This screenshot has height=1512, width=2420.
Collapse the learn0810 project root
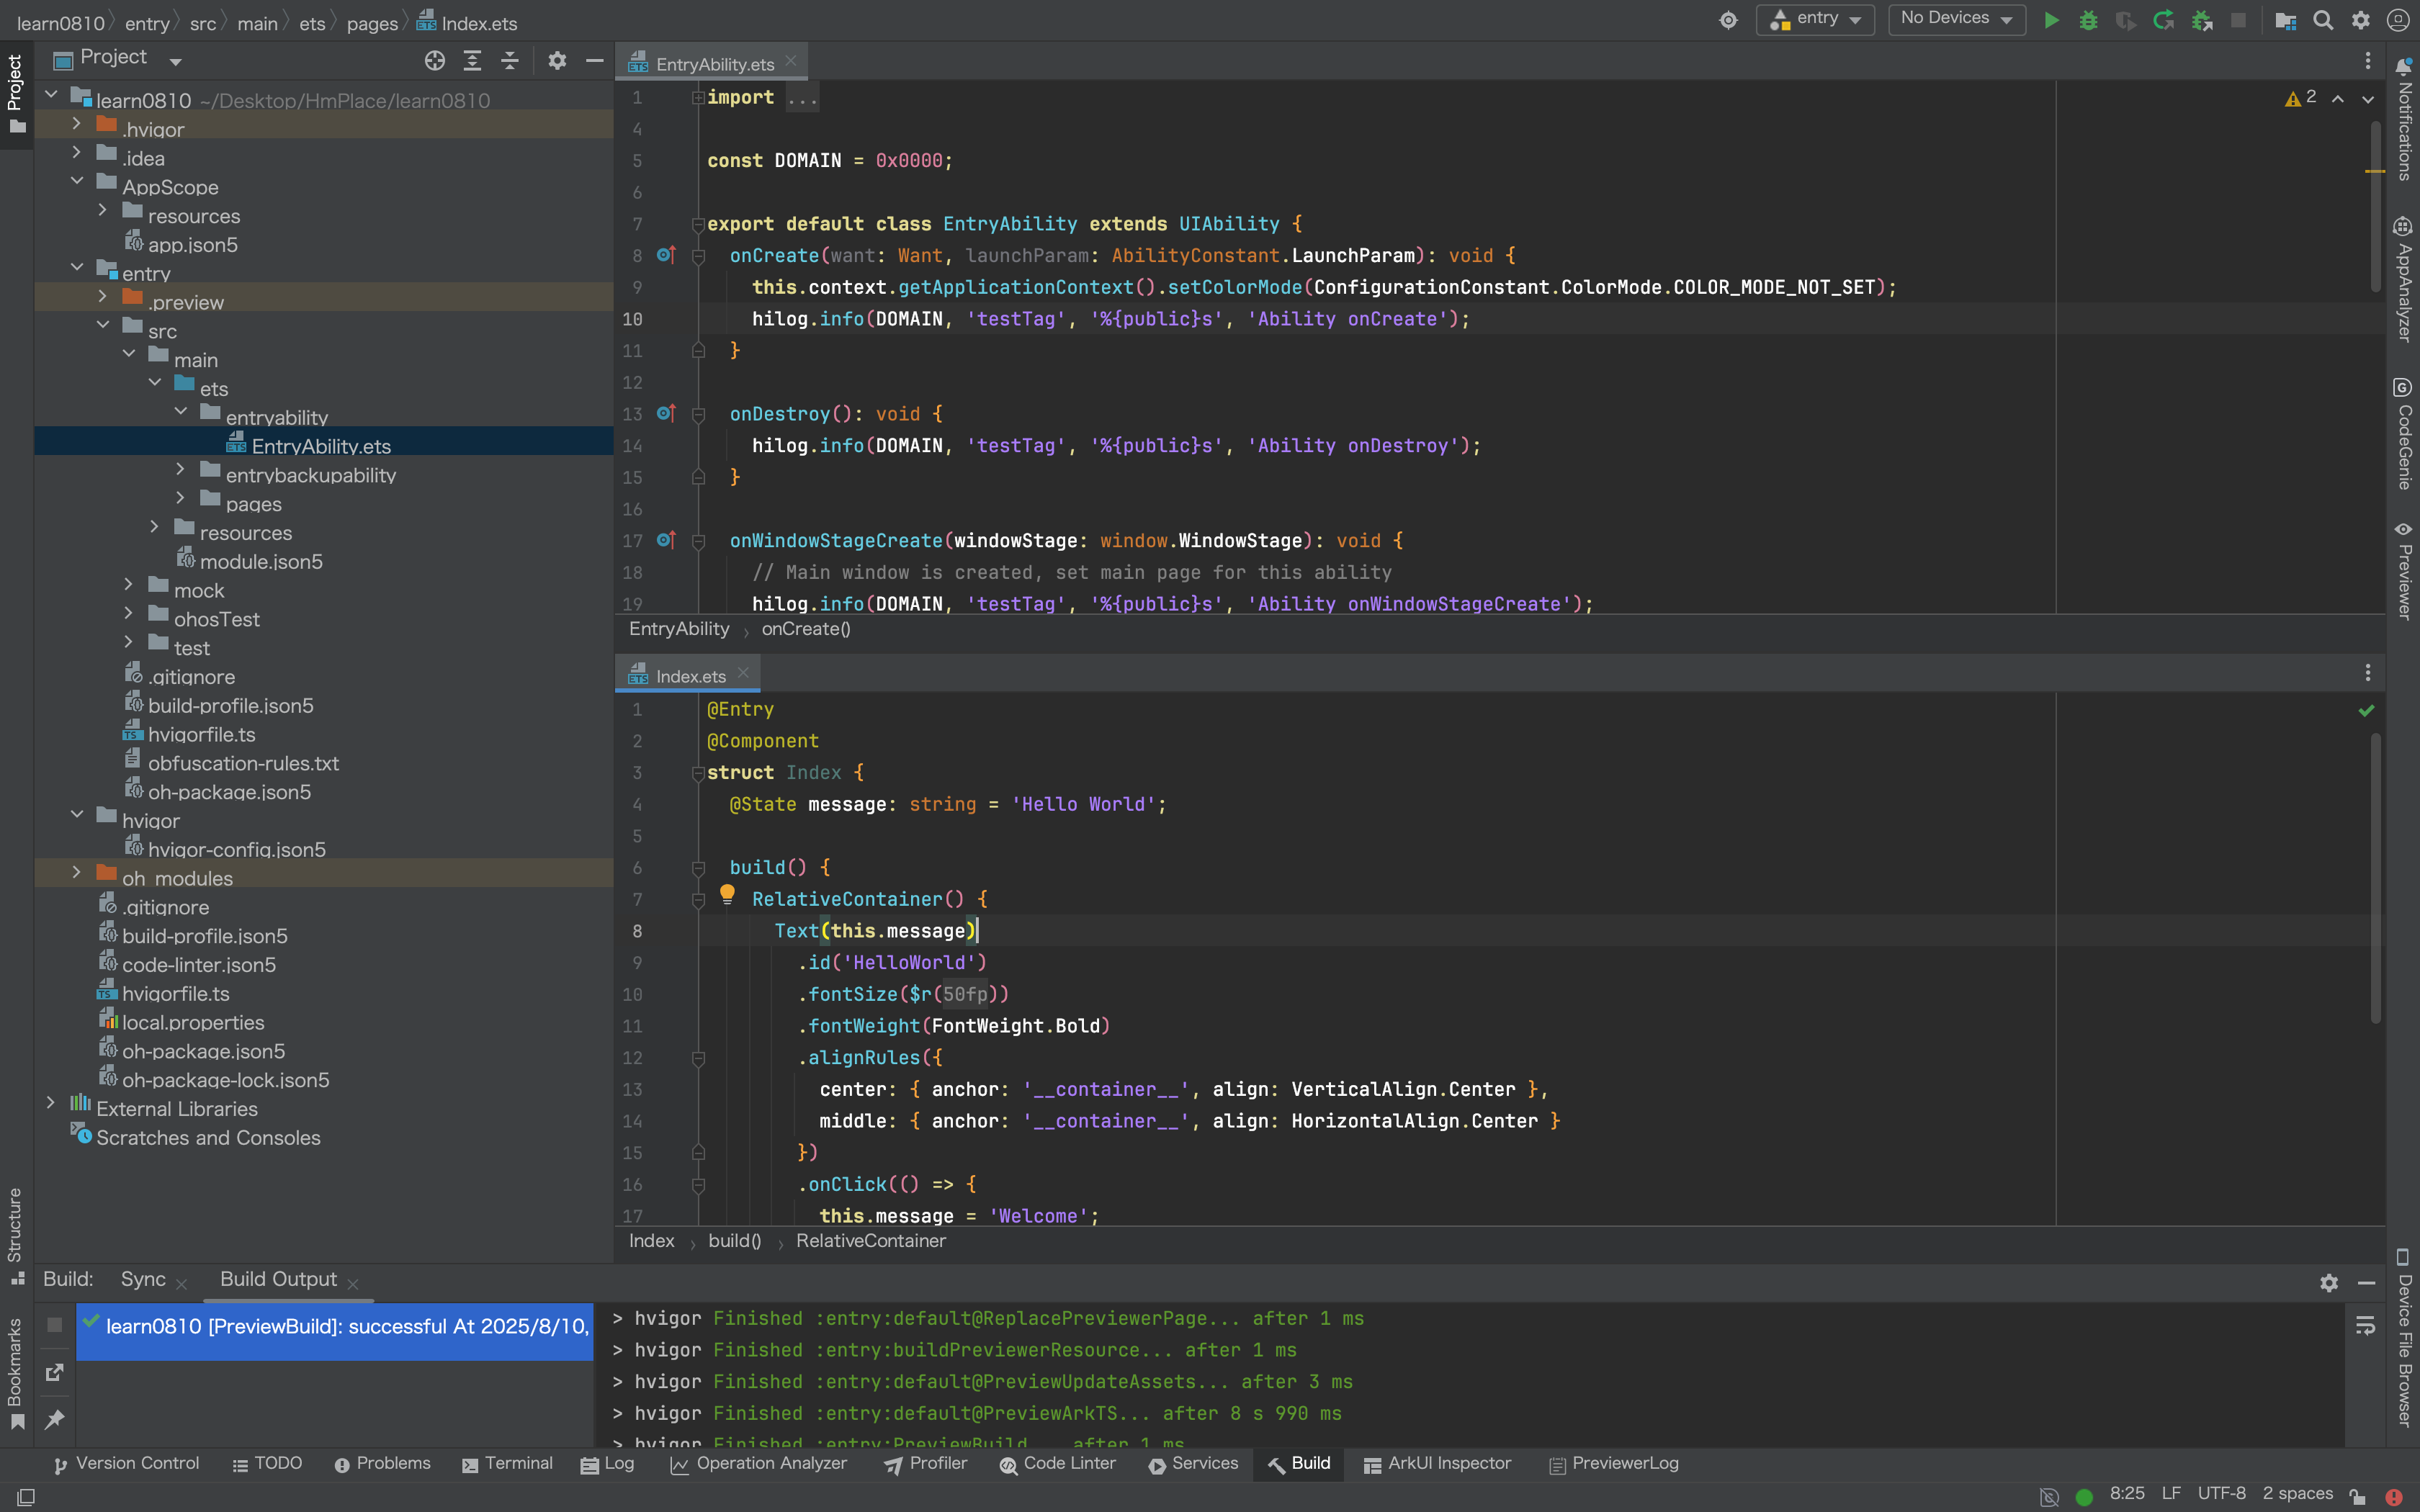pyautogui.click(x=50, y=95)
